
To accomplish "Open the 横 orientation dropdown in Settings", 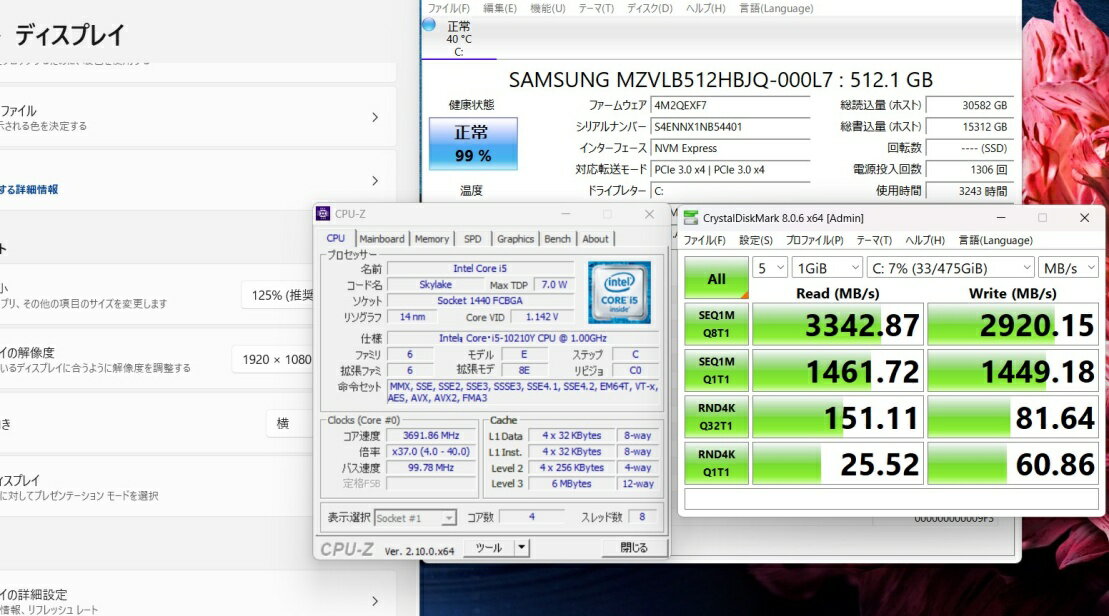I will pos(291,424).
